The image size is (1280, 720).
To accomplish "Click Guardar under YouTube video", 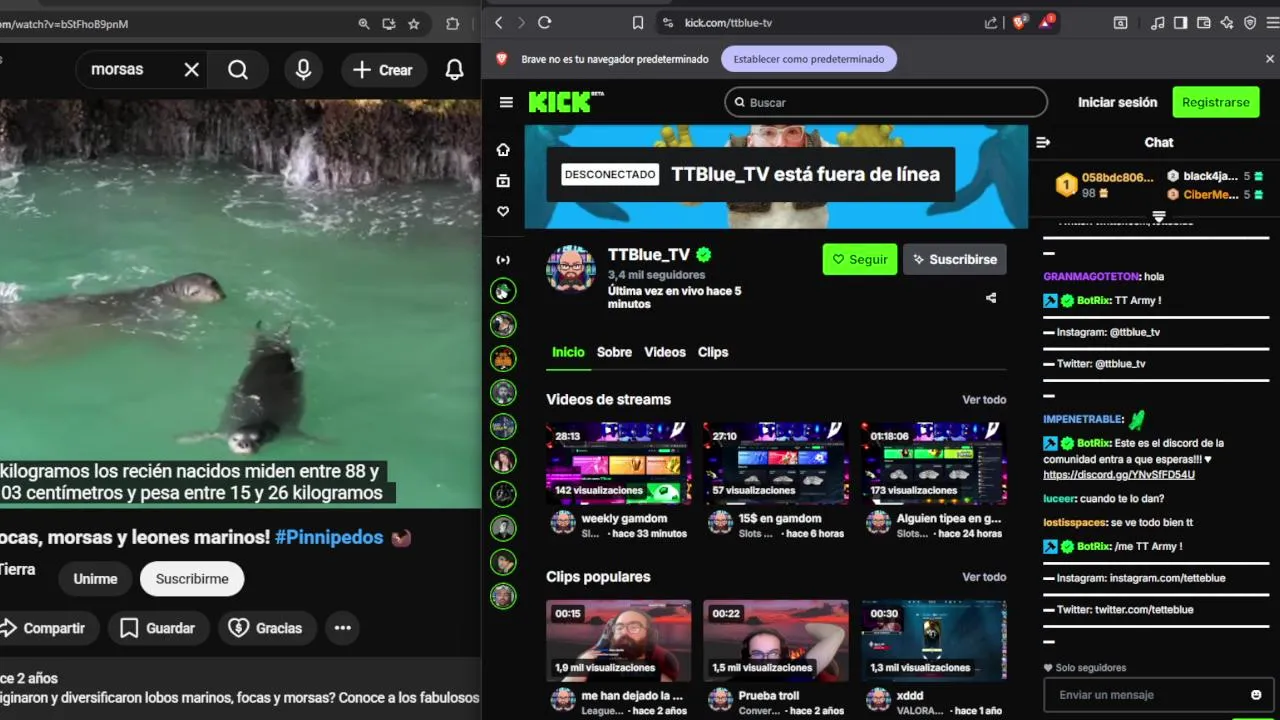I will pos(158,628).
